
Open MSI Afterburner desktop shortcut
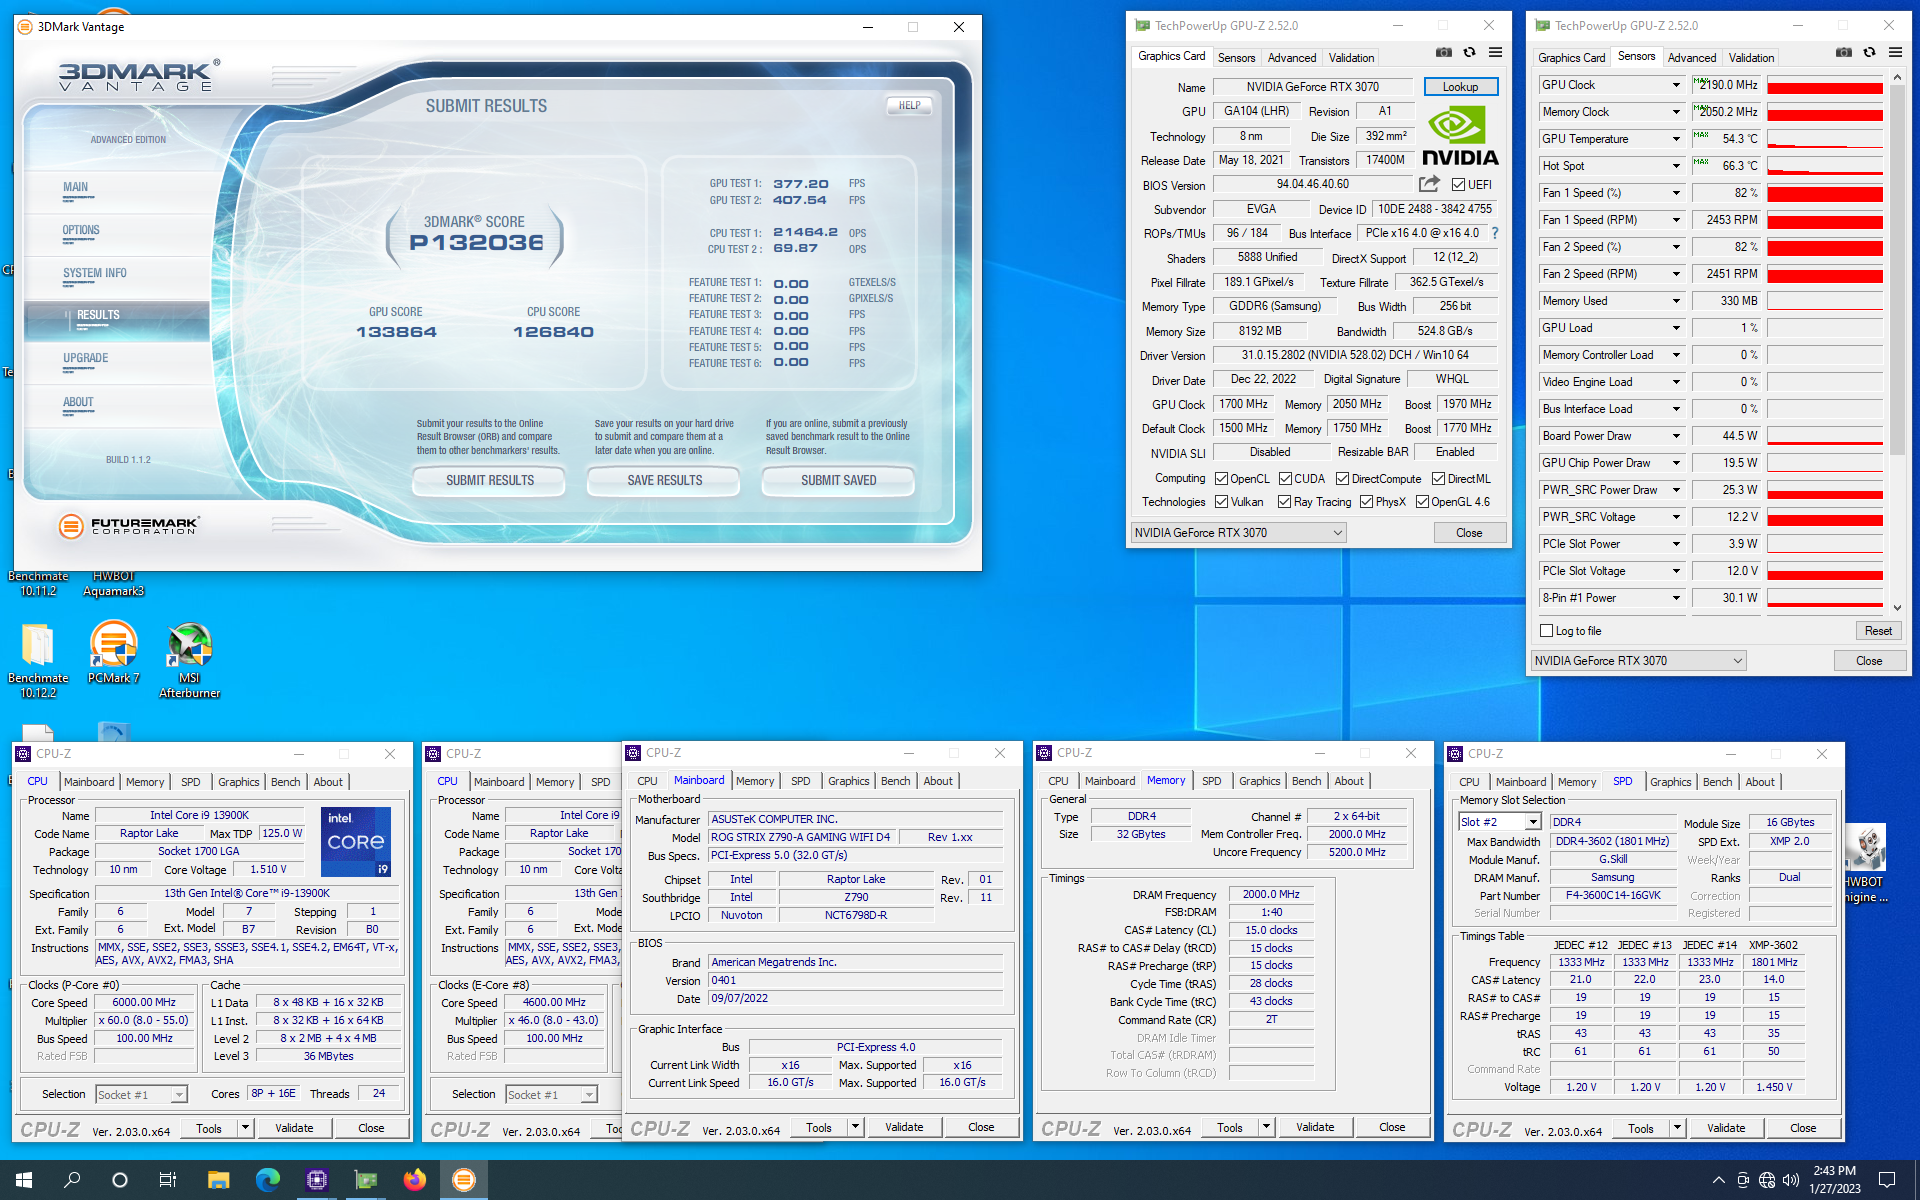[x=189, y=660]
